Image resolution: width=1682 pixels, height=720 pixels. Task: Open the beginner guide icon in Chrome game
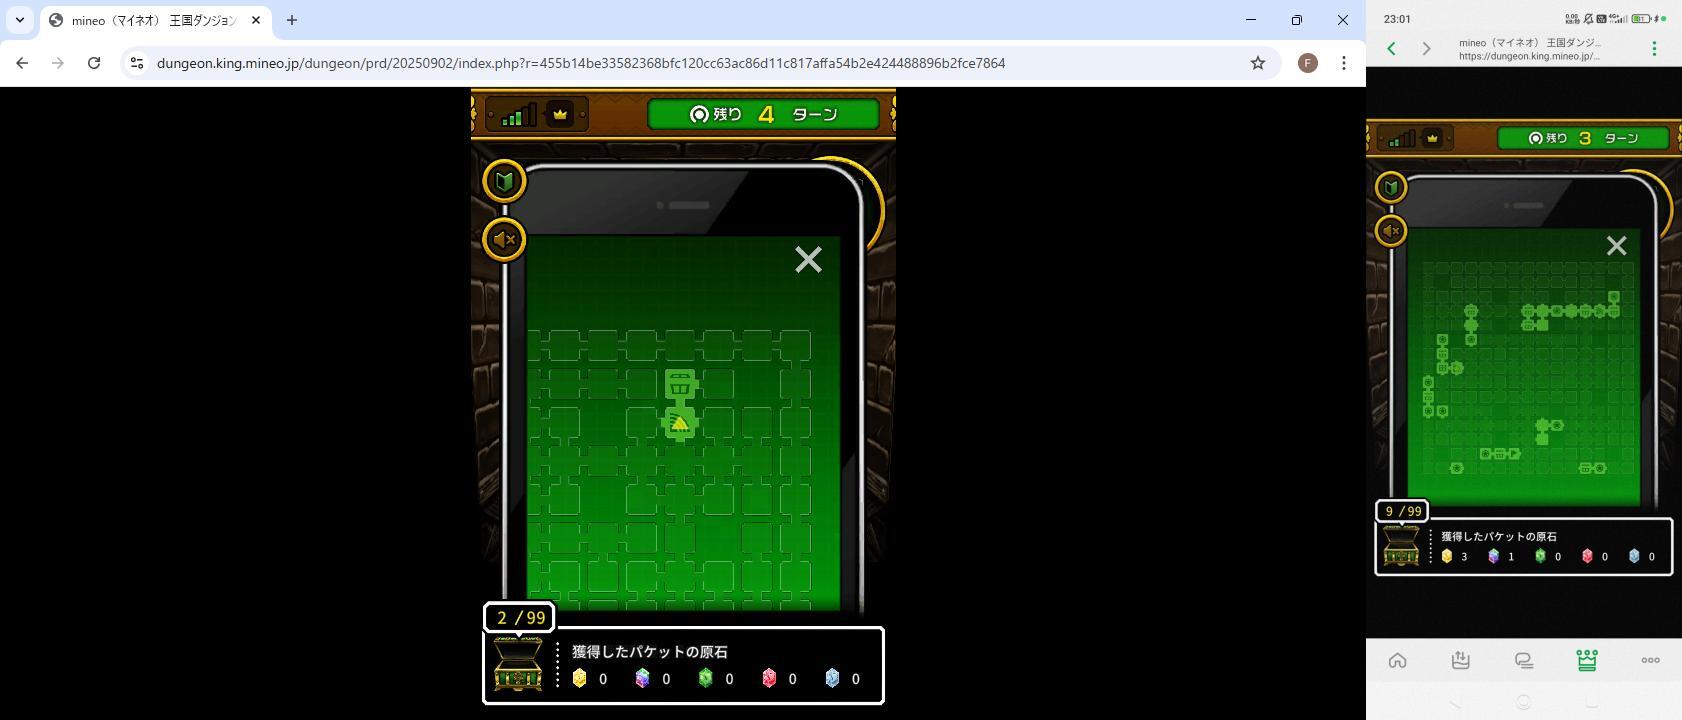[504, 181]
